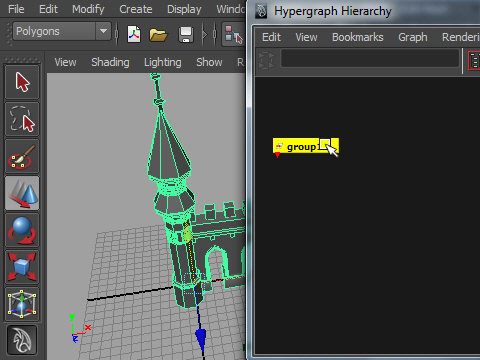Open the viewport Show menu
This screenshot has height=360, width=480.
click(x=209, y=62)
